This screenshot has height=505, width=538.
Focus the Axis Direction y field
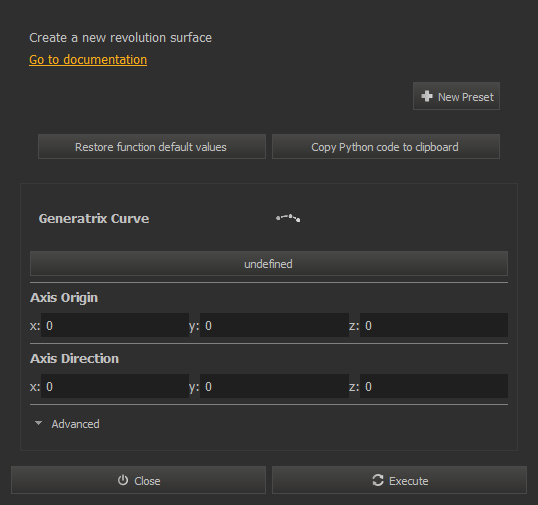(x=274, y=386)
